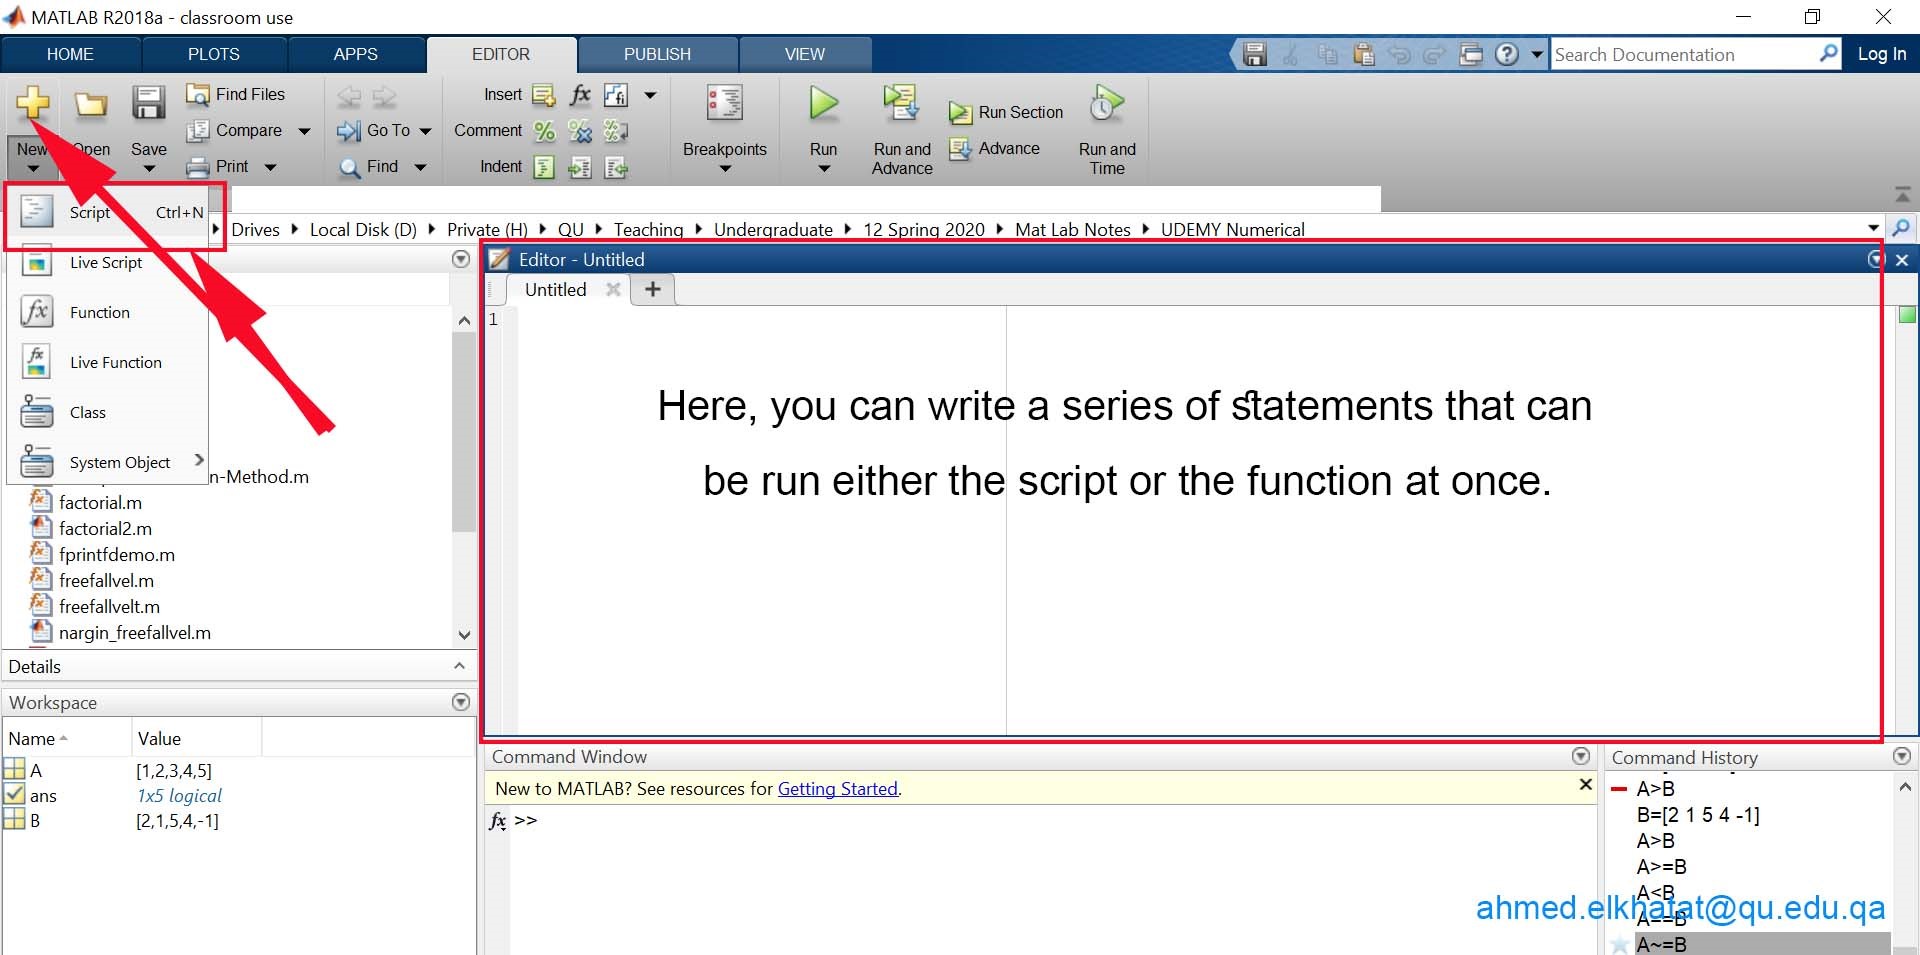The width and height of the screenshot is (1920, 955).
Task: Click the New file plus icon
Action: click(x=33, y=101)
